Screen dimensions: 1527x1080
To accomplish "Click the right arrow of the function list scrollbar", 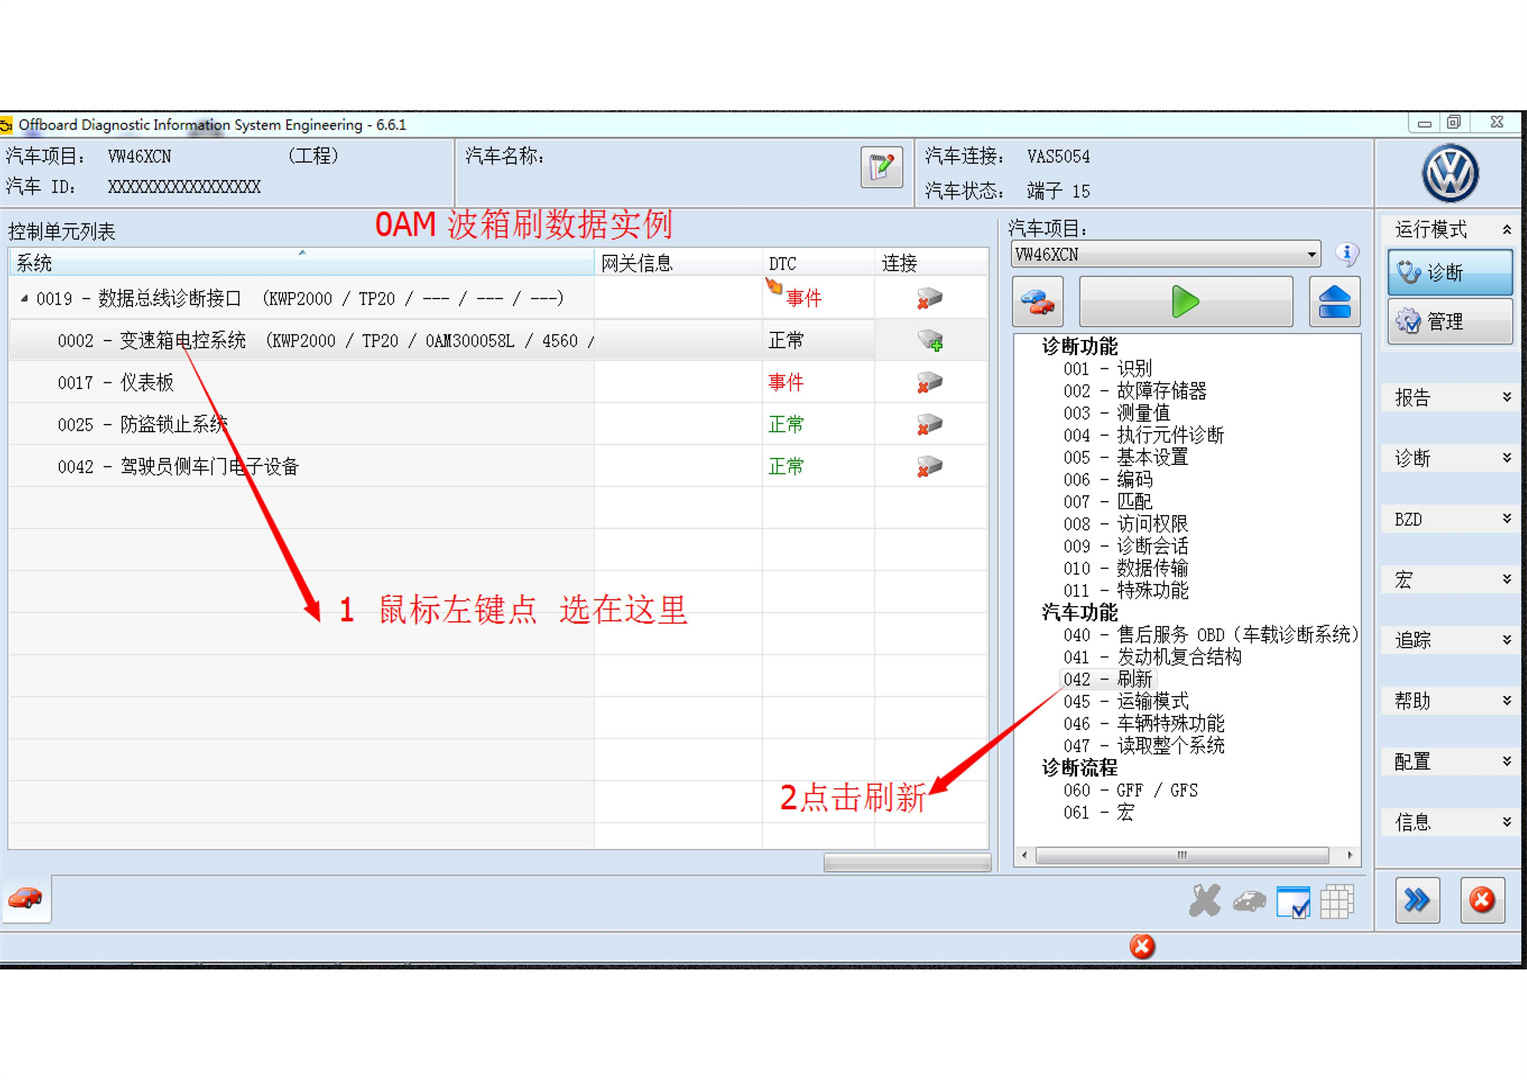I will pos(1350,855).
